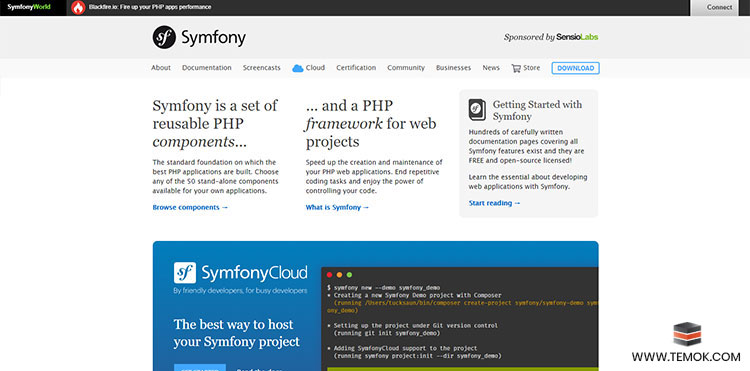Open the Community menu item
Screen dimensions: 750x371
(x=406, y=68)
